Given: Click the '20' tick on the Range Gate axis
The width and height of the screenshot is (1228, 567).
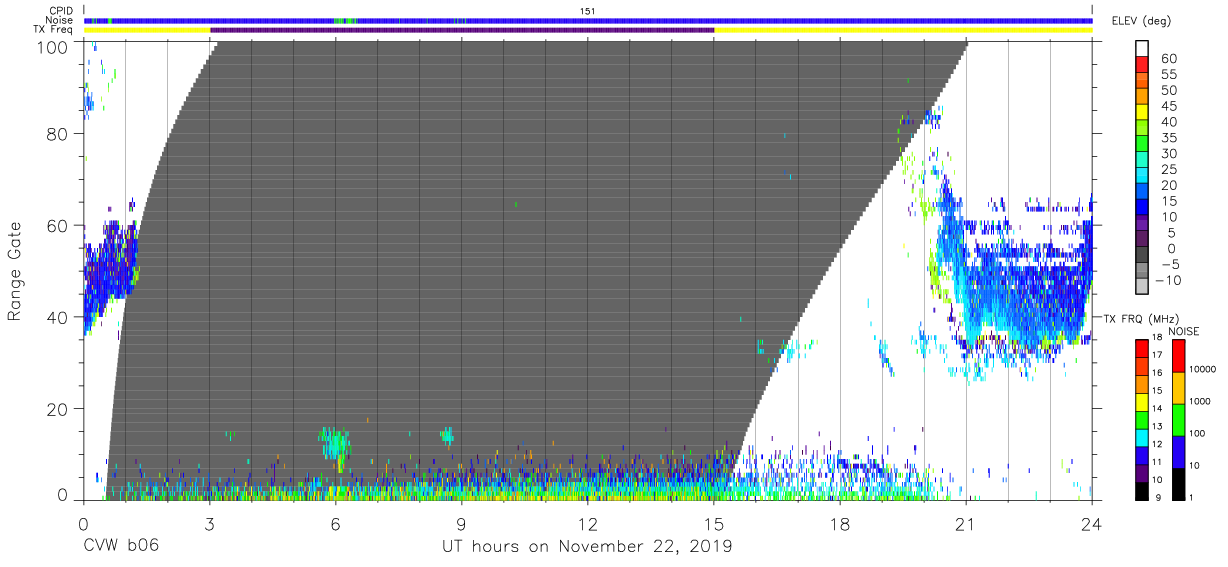Looking at the screenshot, I should coord(57,409).
